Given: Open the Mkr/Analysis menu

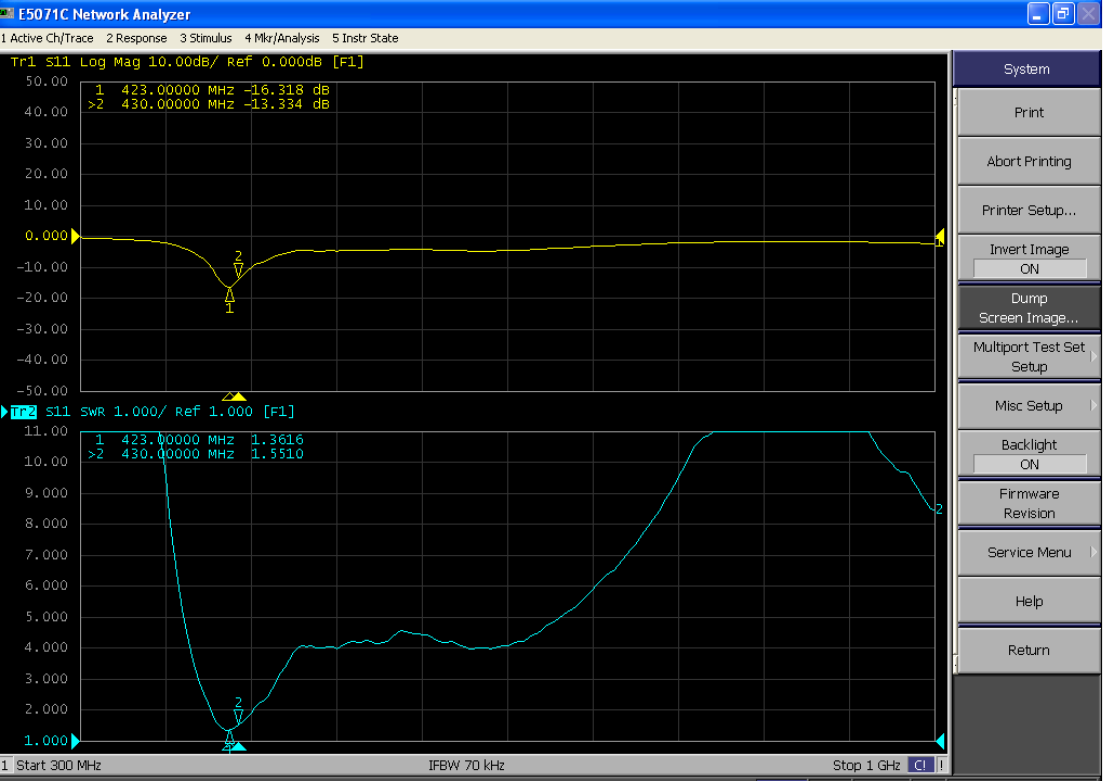Looking at the screenshot, I should [282, 38].
